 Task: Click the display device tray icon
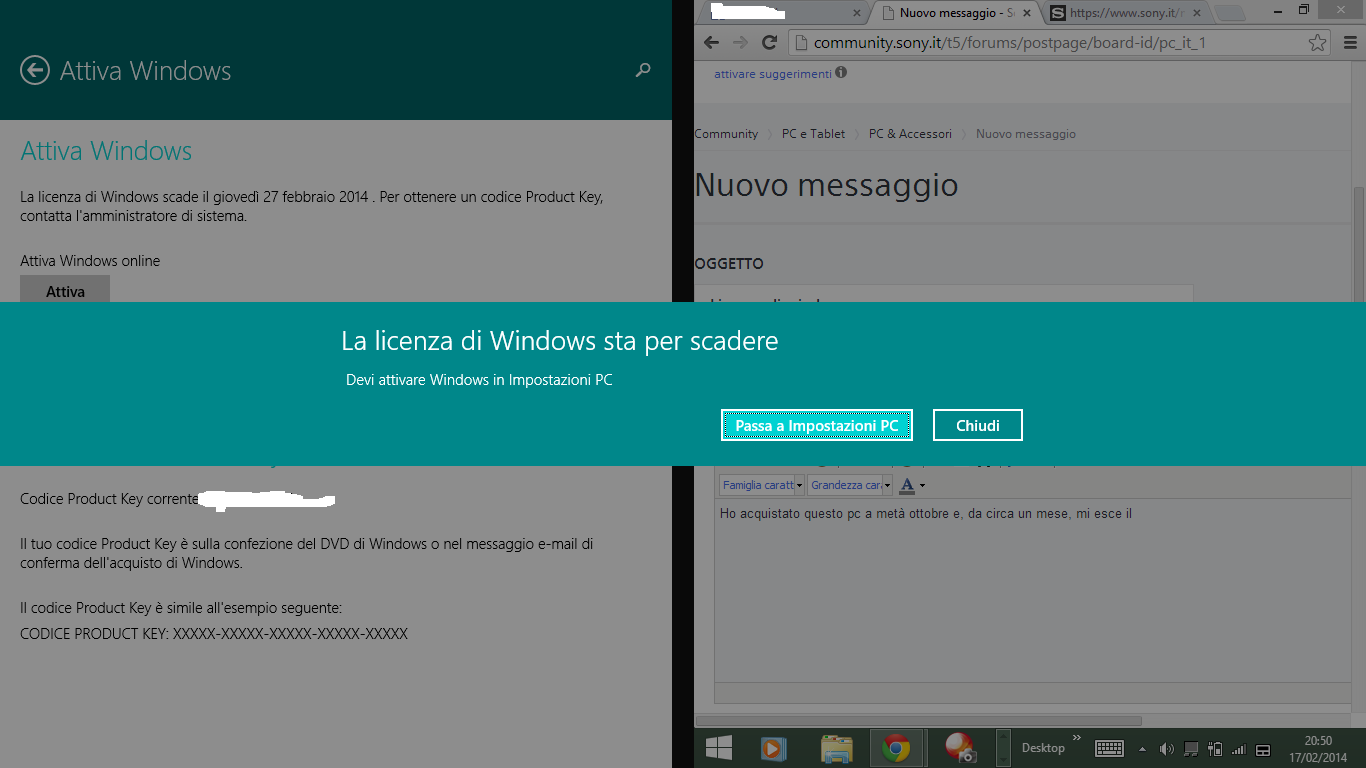[x=1191, y=749]
